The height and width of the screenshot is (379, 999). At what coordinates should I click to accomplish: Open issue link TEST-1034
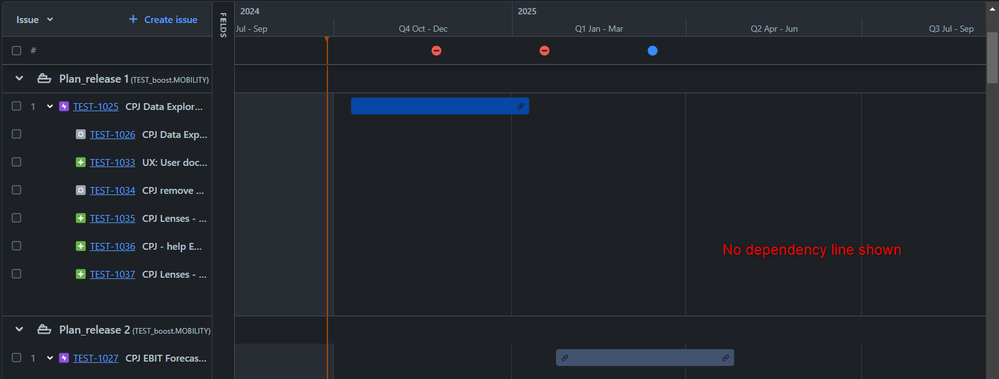pyautogui.click(x=112, y=190)
